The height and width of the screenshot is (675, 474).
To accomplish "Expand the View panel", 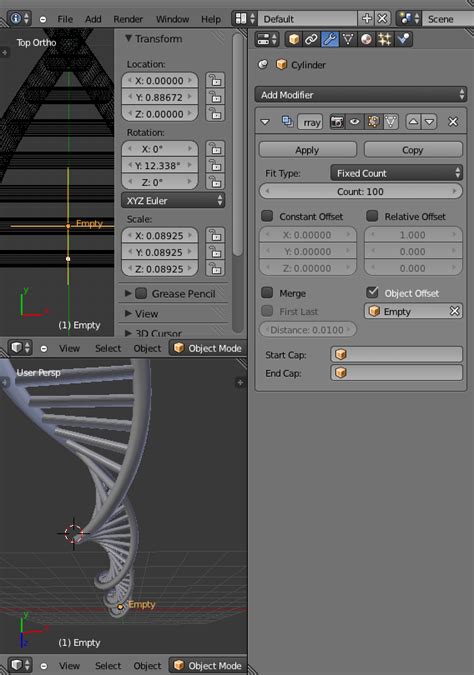I will [128, 313].
